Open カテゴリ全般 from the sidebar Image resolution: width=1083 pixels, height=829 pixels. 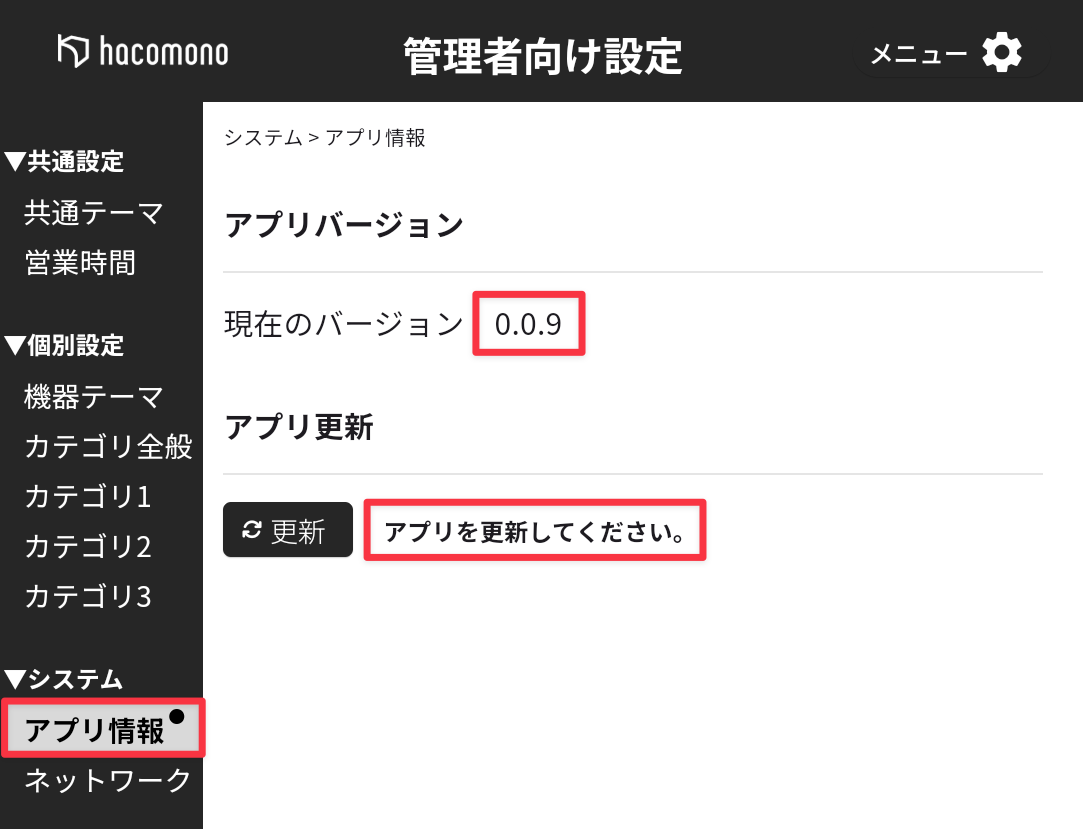tap(108, 447)
